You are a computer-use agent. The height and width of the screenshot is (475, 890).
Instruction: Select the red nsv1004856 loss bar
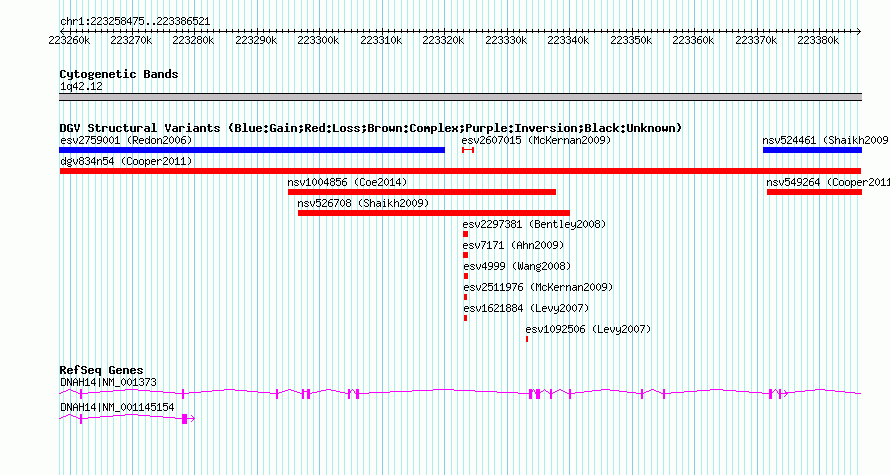tap(422, 192)
